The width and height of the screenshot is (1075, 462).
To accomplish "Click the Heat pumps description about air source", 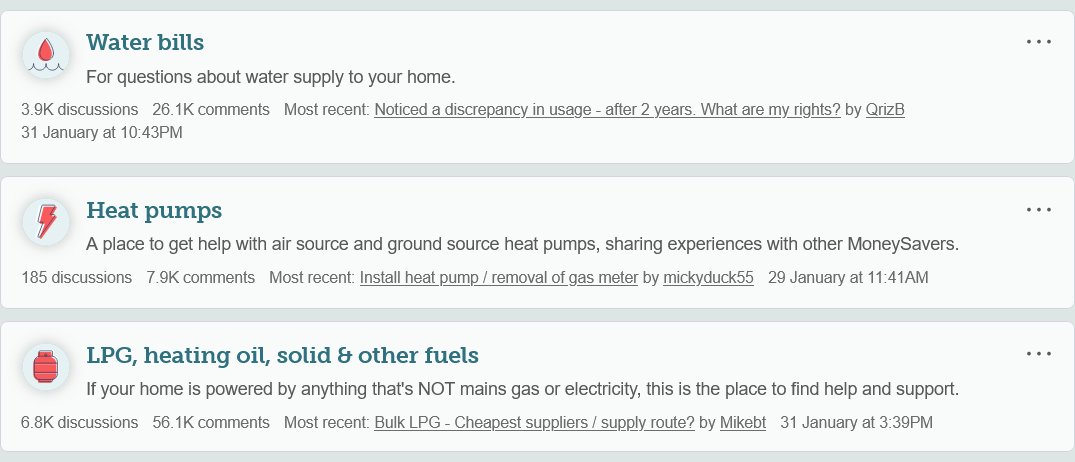I will (522, 244).
